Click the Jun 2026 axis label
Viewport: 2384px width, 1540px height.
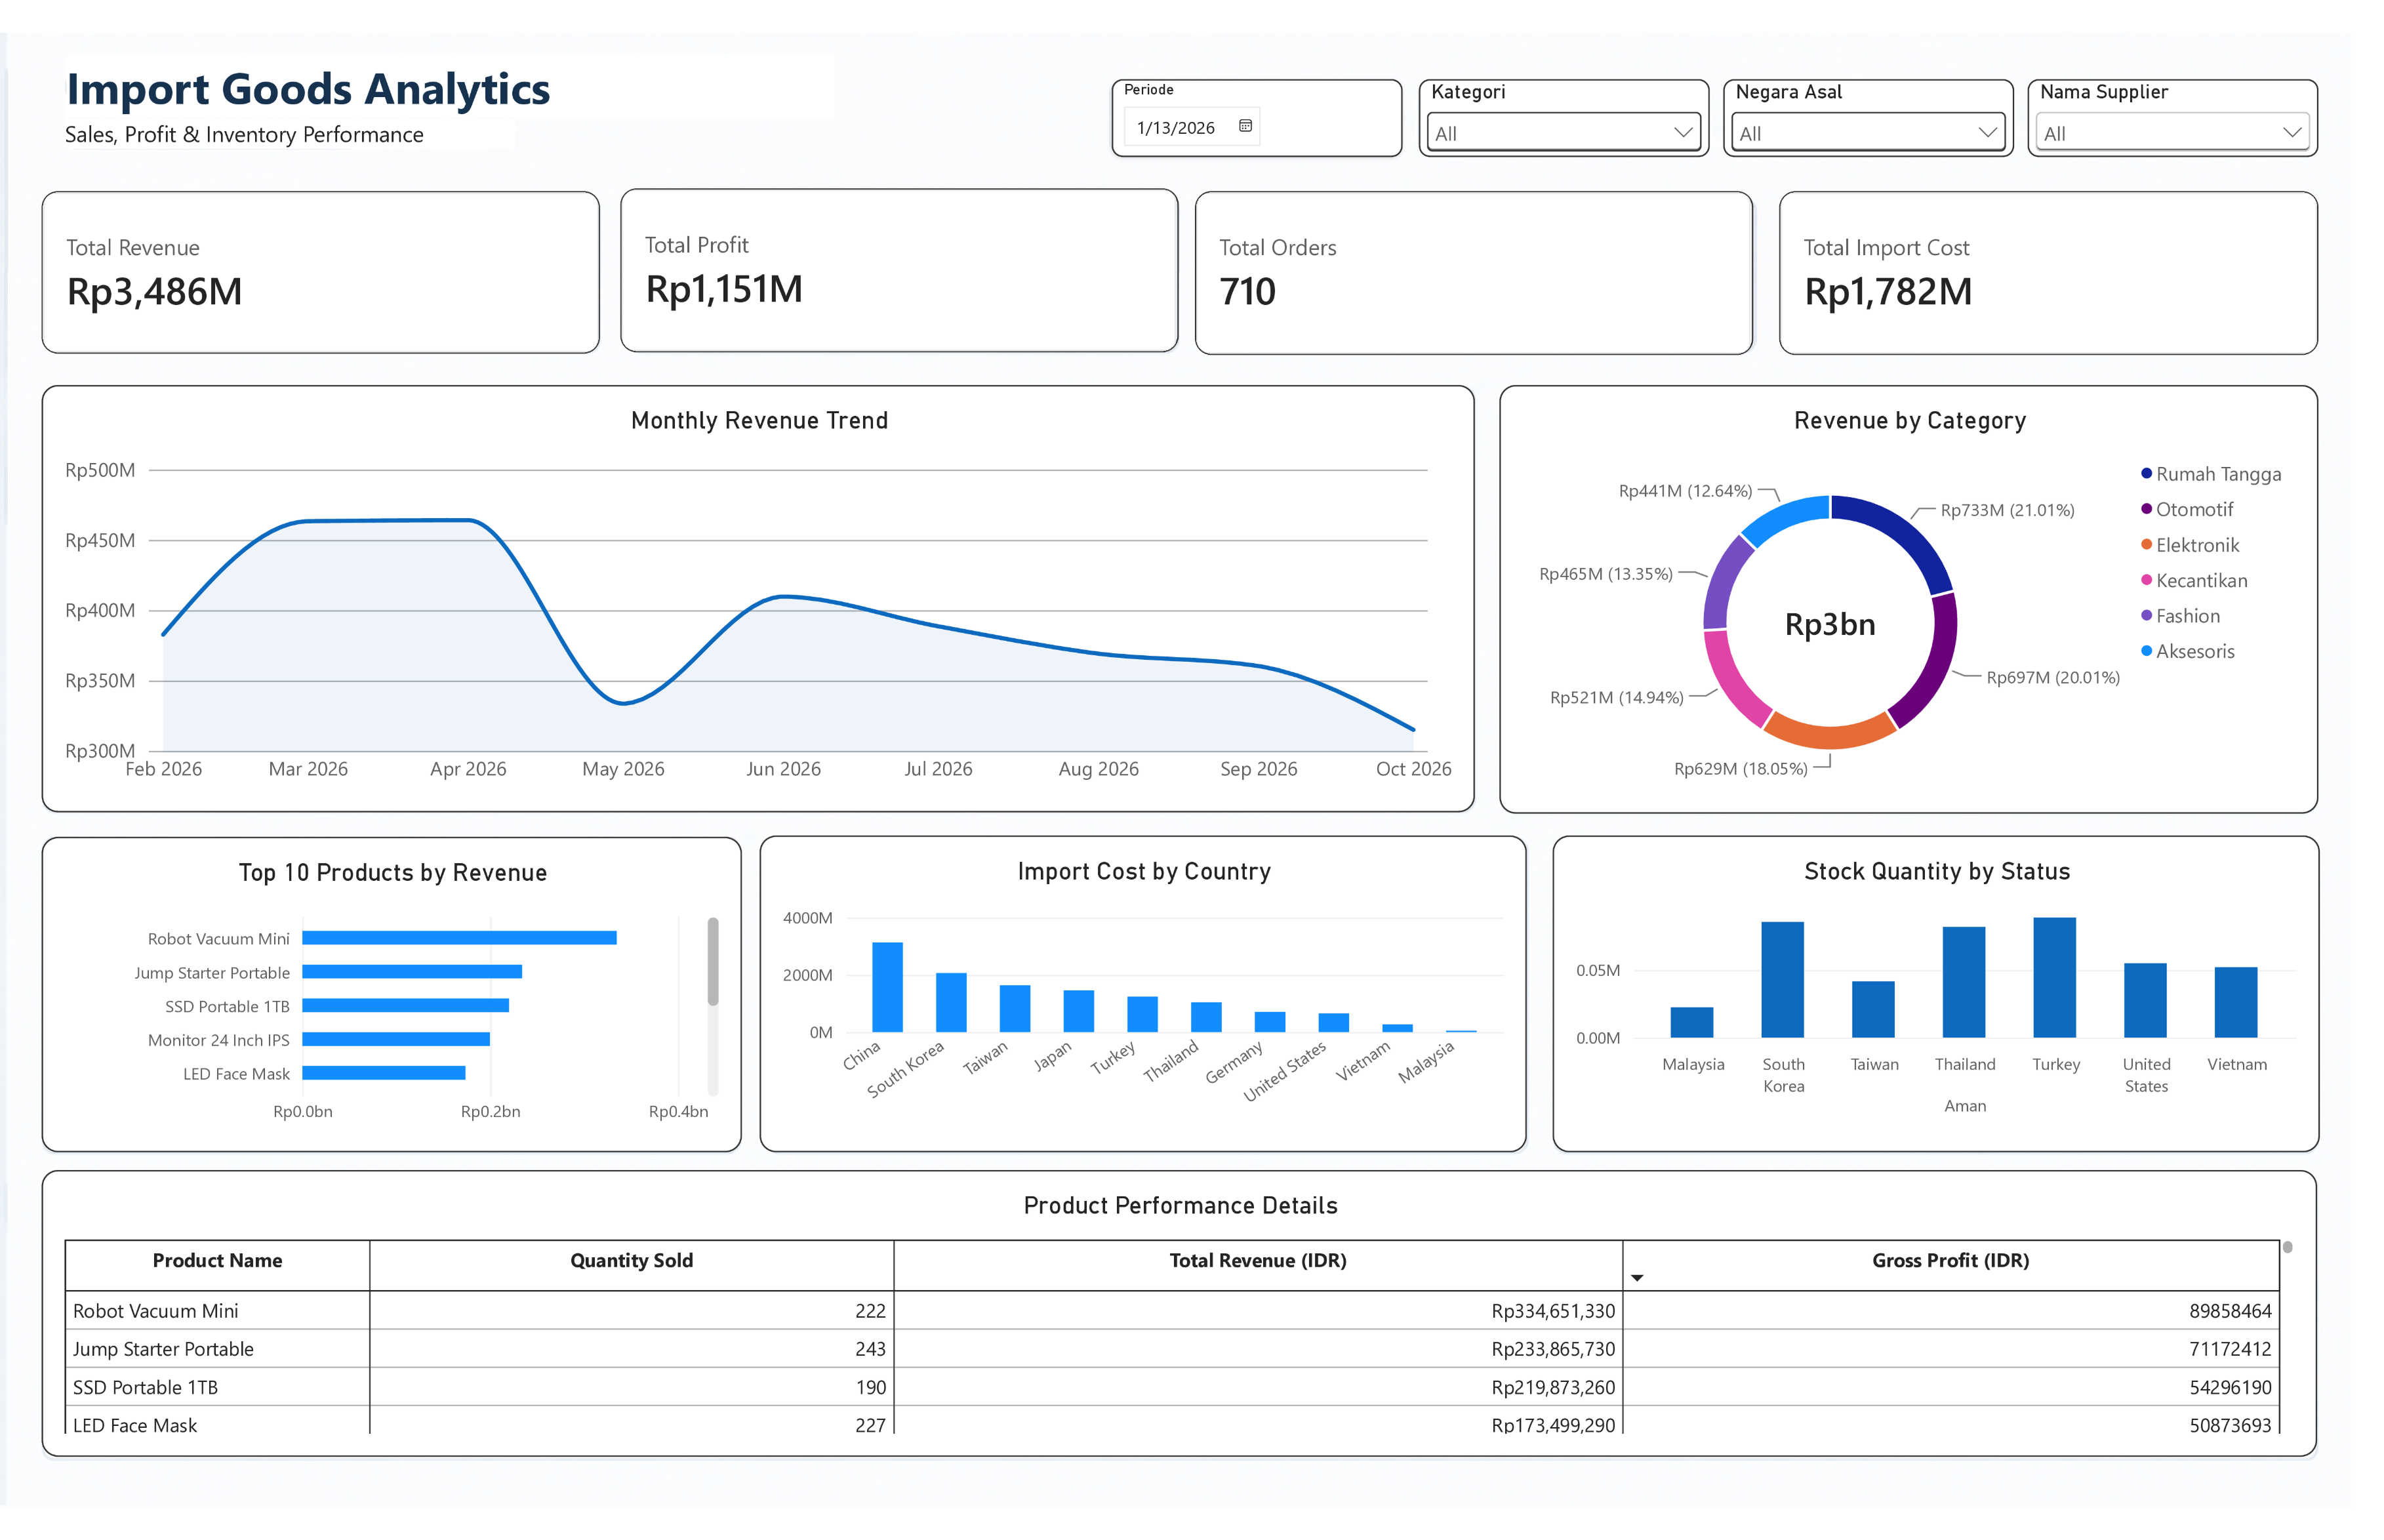pyautogui.click(x=783, y=768)
